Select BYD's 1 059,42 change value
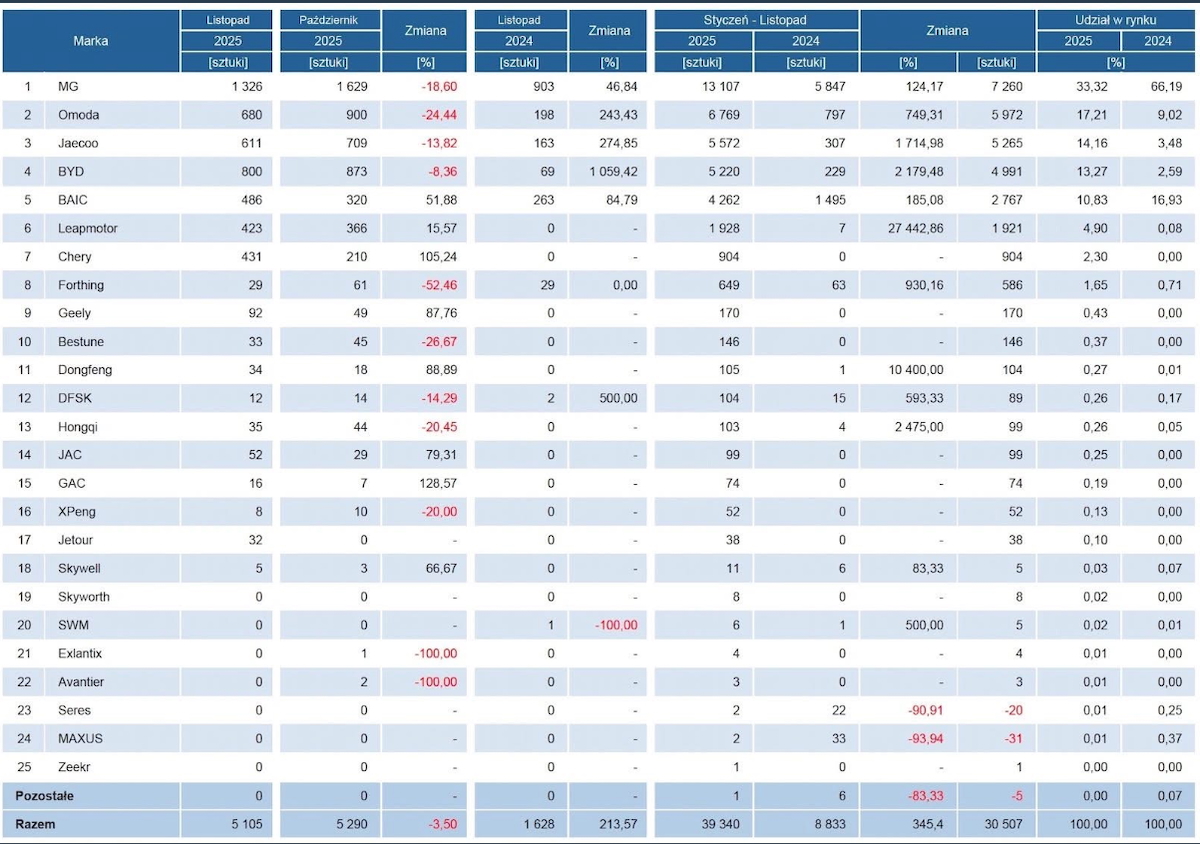Screen dimensions: 1200x844 coord(607,172)
